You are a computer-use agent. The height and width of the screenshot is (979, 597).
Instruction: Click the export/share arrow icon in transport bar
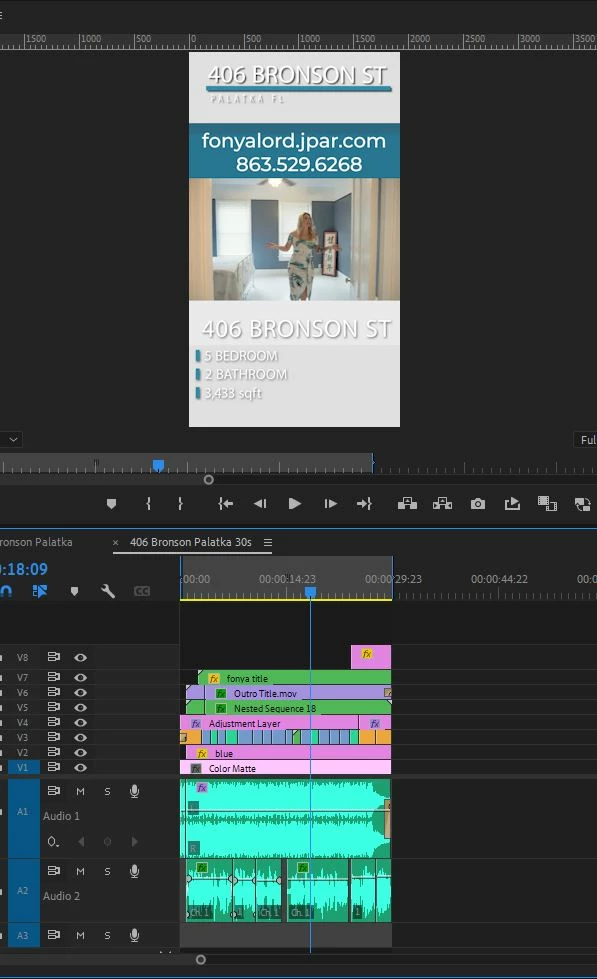(x=513, y=503)
